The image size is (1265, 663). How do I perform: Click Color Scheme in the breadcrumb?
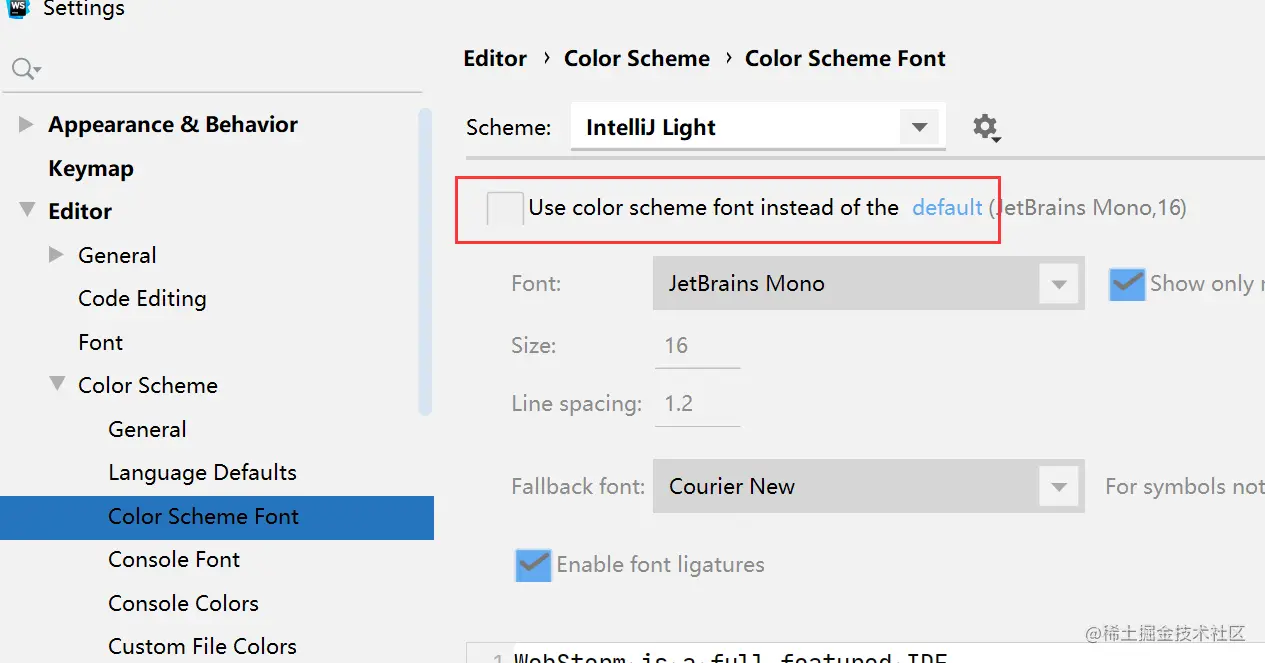637,59
